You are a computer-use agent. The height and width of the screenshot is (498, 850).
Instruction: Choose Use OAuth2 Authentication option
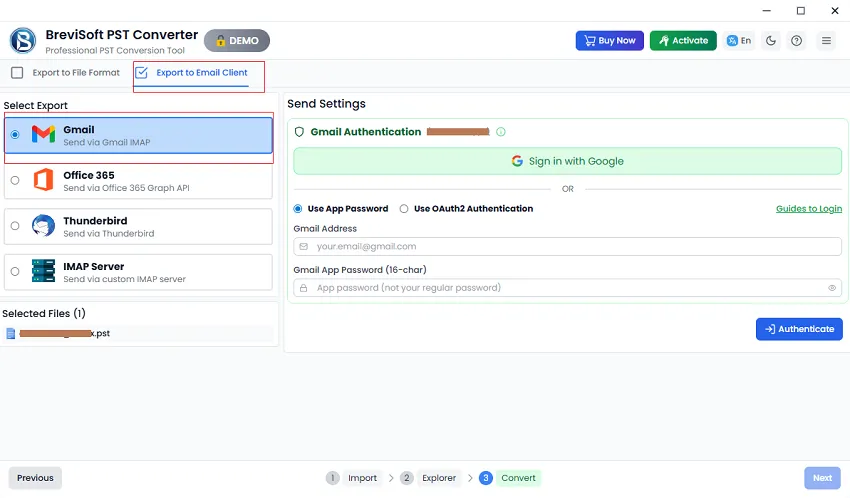point(404,209)
